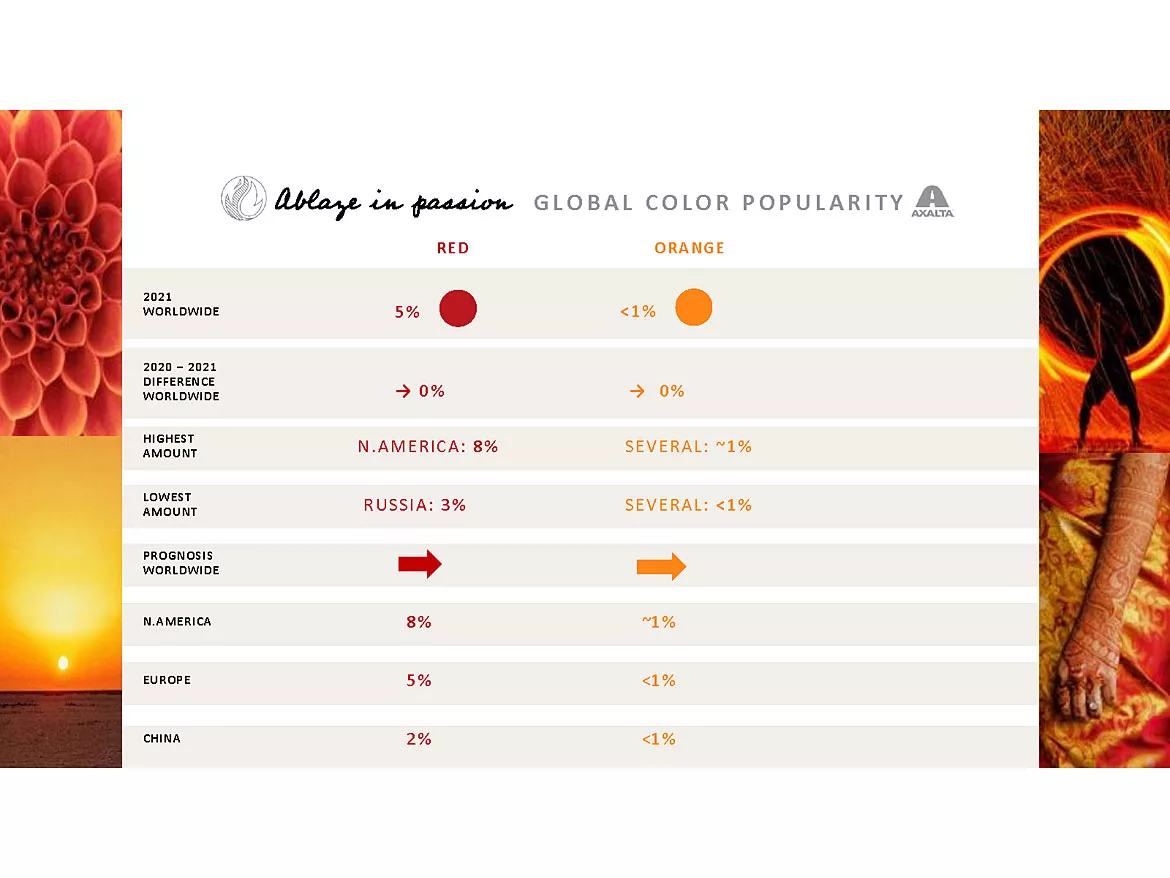Click the orange prognosis arrow
This screenshot has width=1170, height=878.
pyautogui.click(x=661, y=567)
